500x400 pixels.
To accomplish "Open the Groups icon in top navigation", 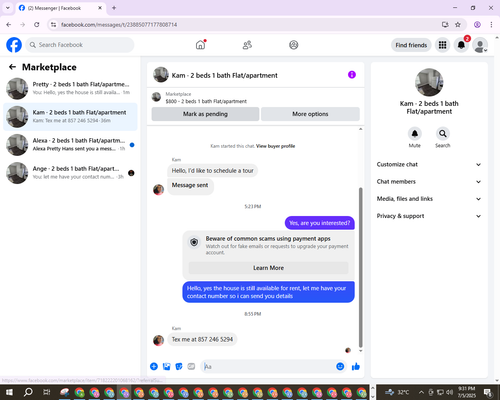I will pyautogui.click(x=294, y=45).
